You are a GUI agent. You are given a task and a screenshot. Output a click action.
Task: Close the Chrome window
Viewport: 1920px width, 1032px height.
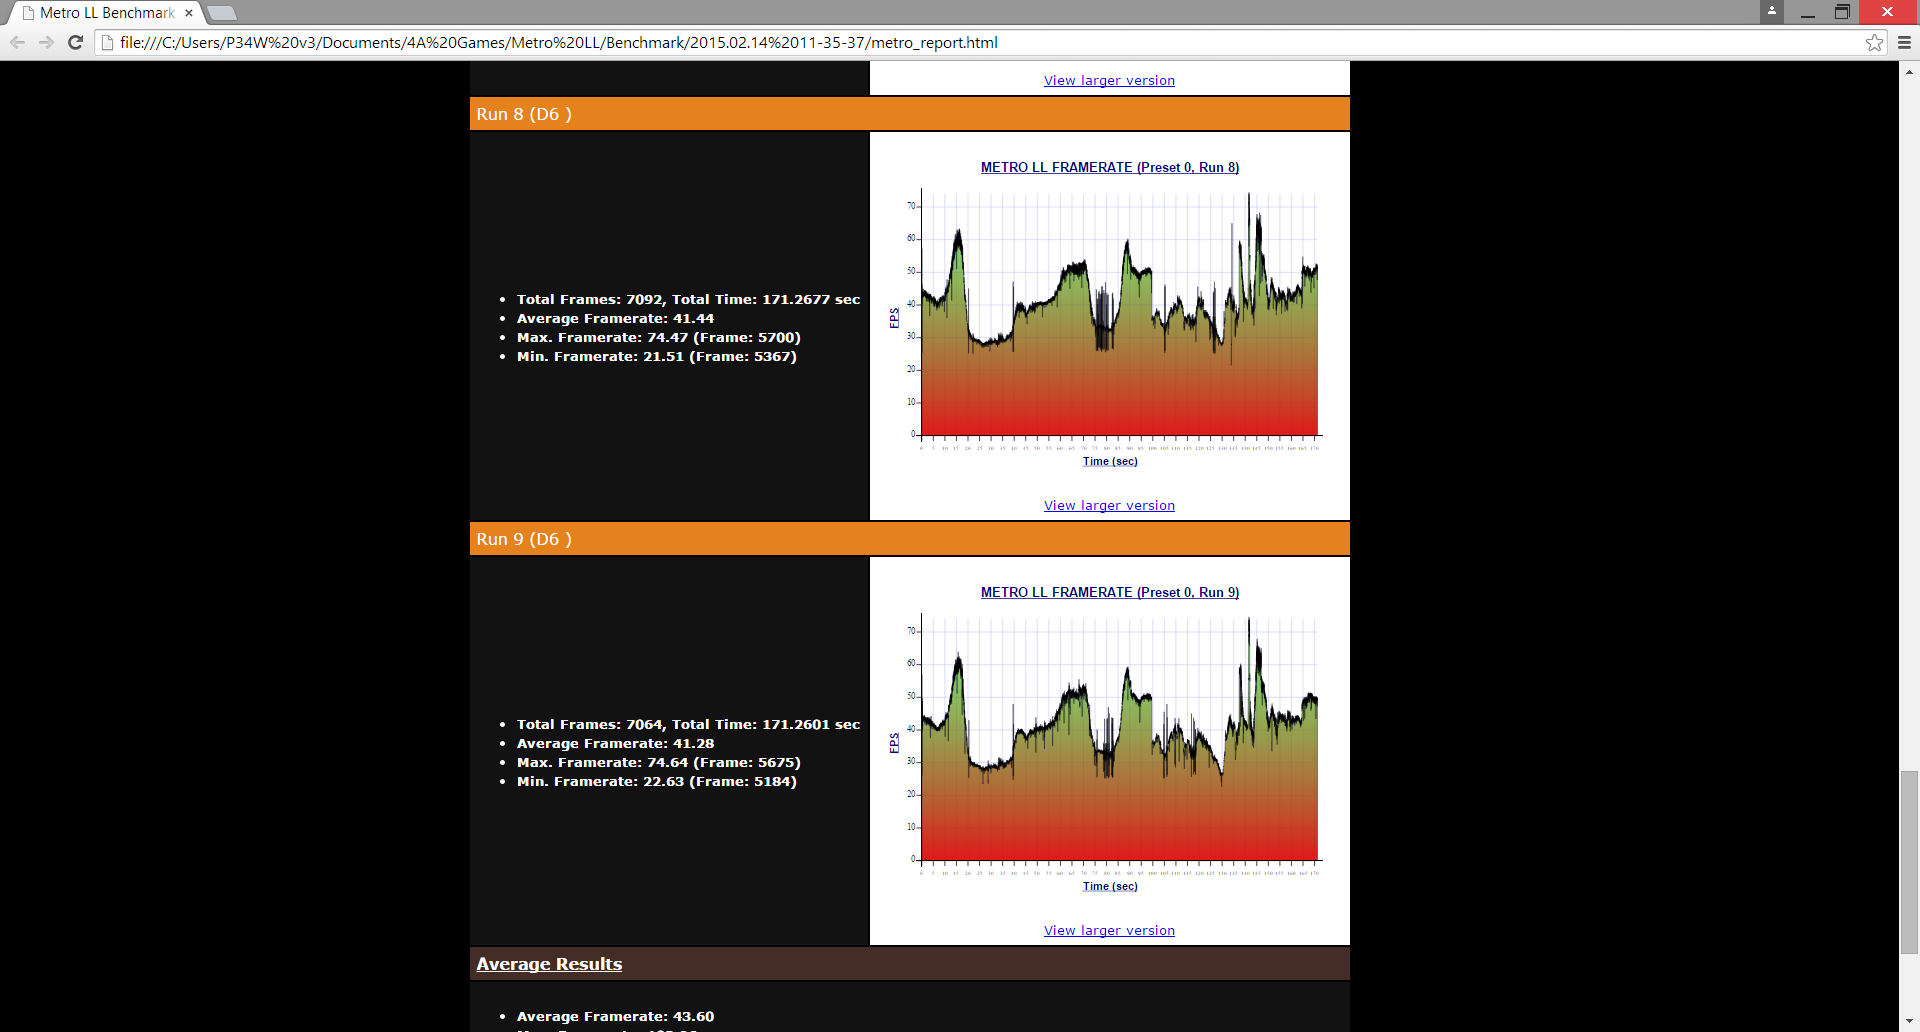1887,12
